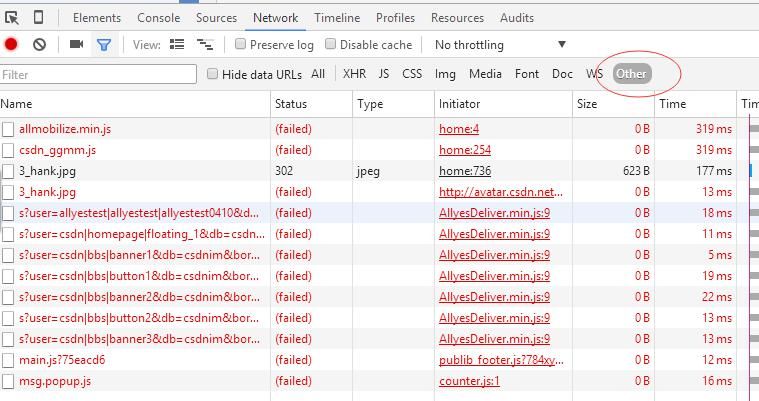Click the inspect element pointer icon
The height and width of the screenshot is (401, 759).
point(12,18)
